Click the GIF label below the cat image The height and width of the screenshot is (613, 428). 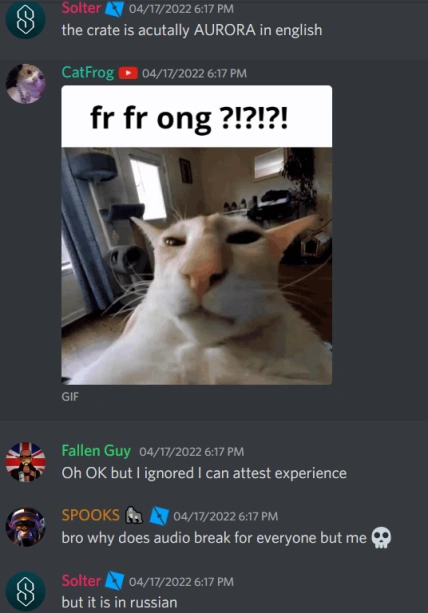coord(70,397)
